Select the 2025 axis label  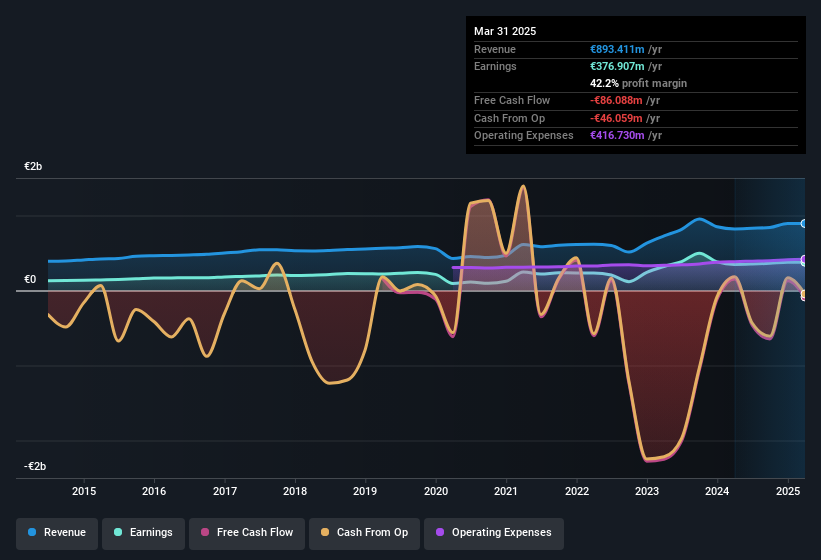tap(787, 491)
